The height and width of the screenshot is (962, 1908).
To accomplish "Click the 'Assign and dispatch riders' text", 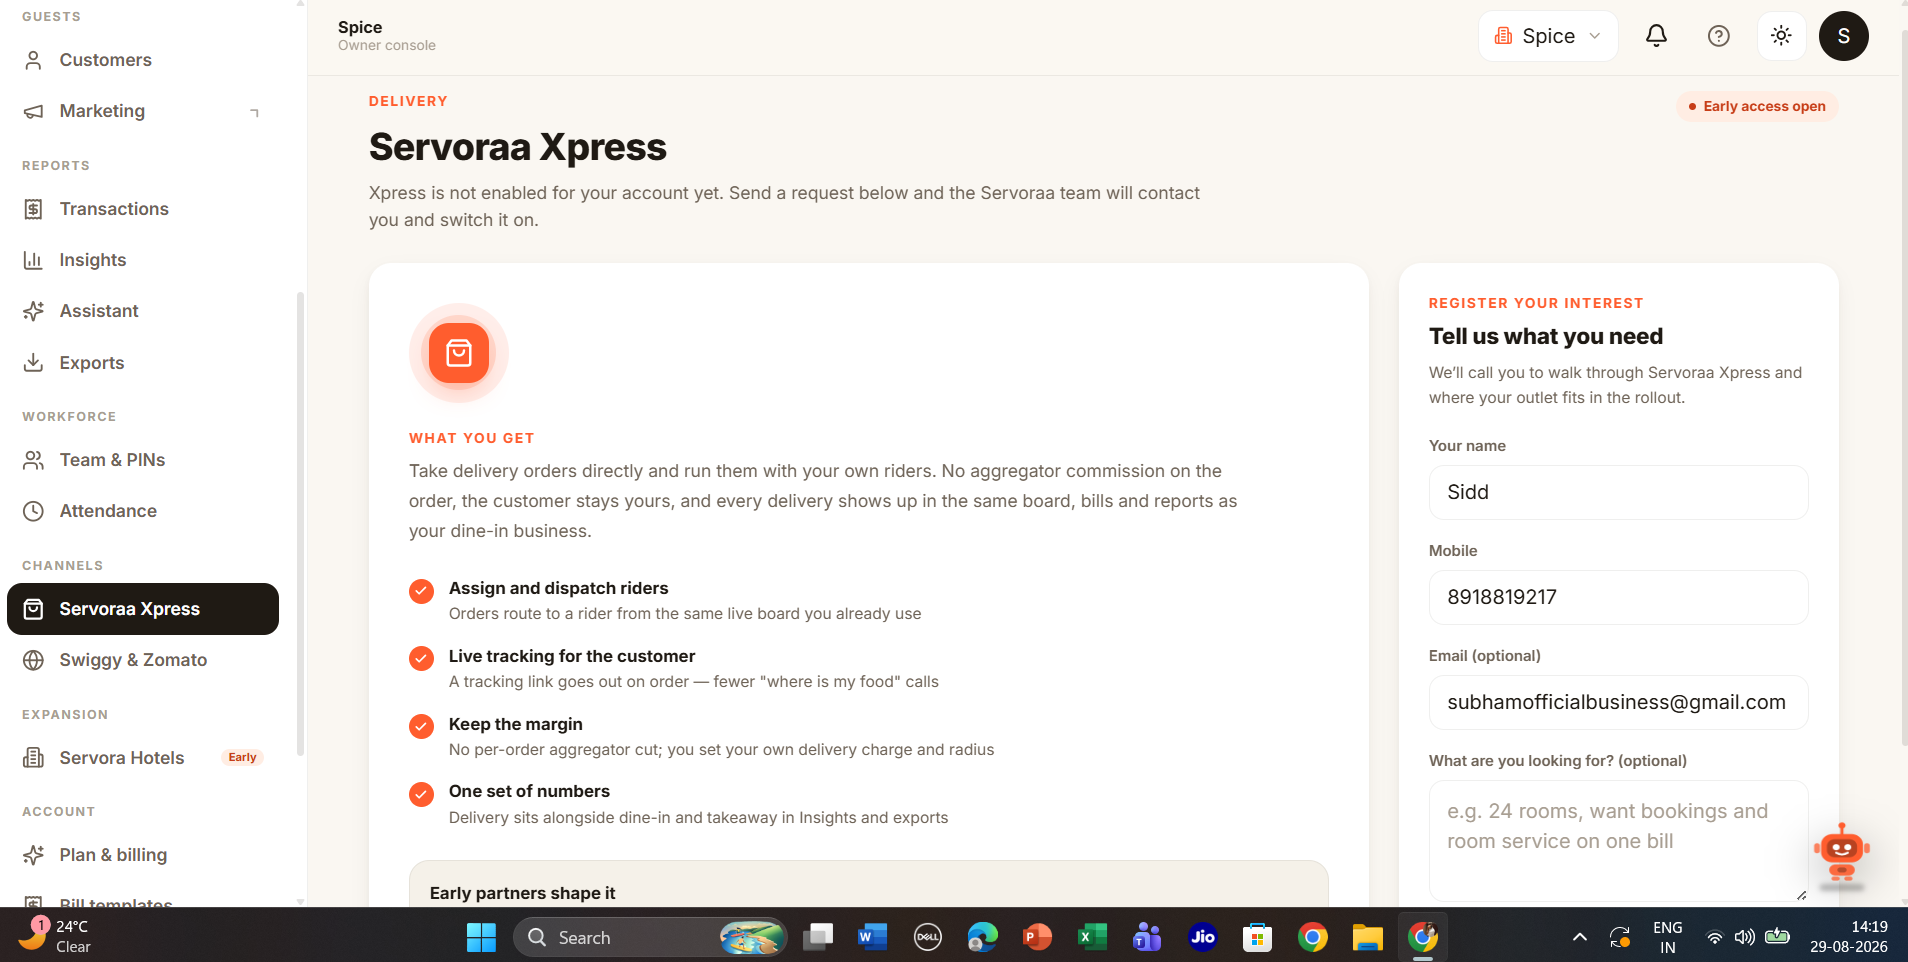I will tap(558, 588).
